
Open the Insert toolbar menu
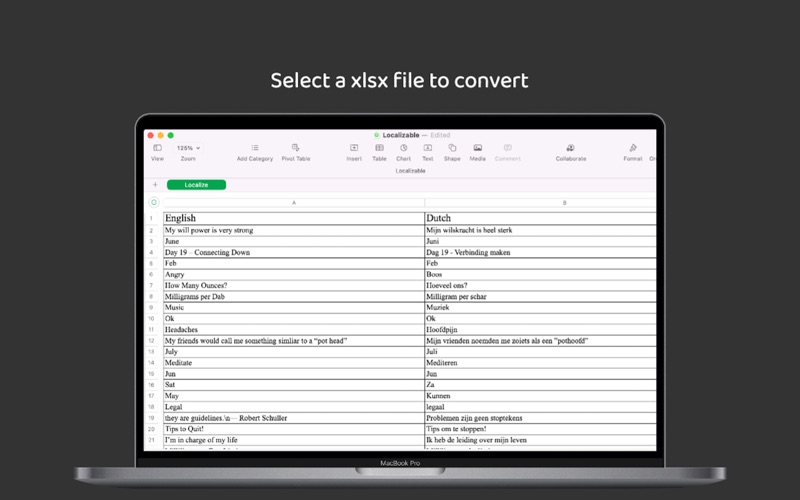354,148
